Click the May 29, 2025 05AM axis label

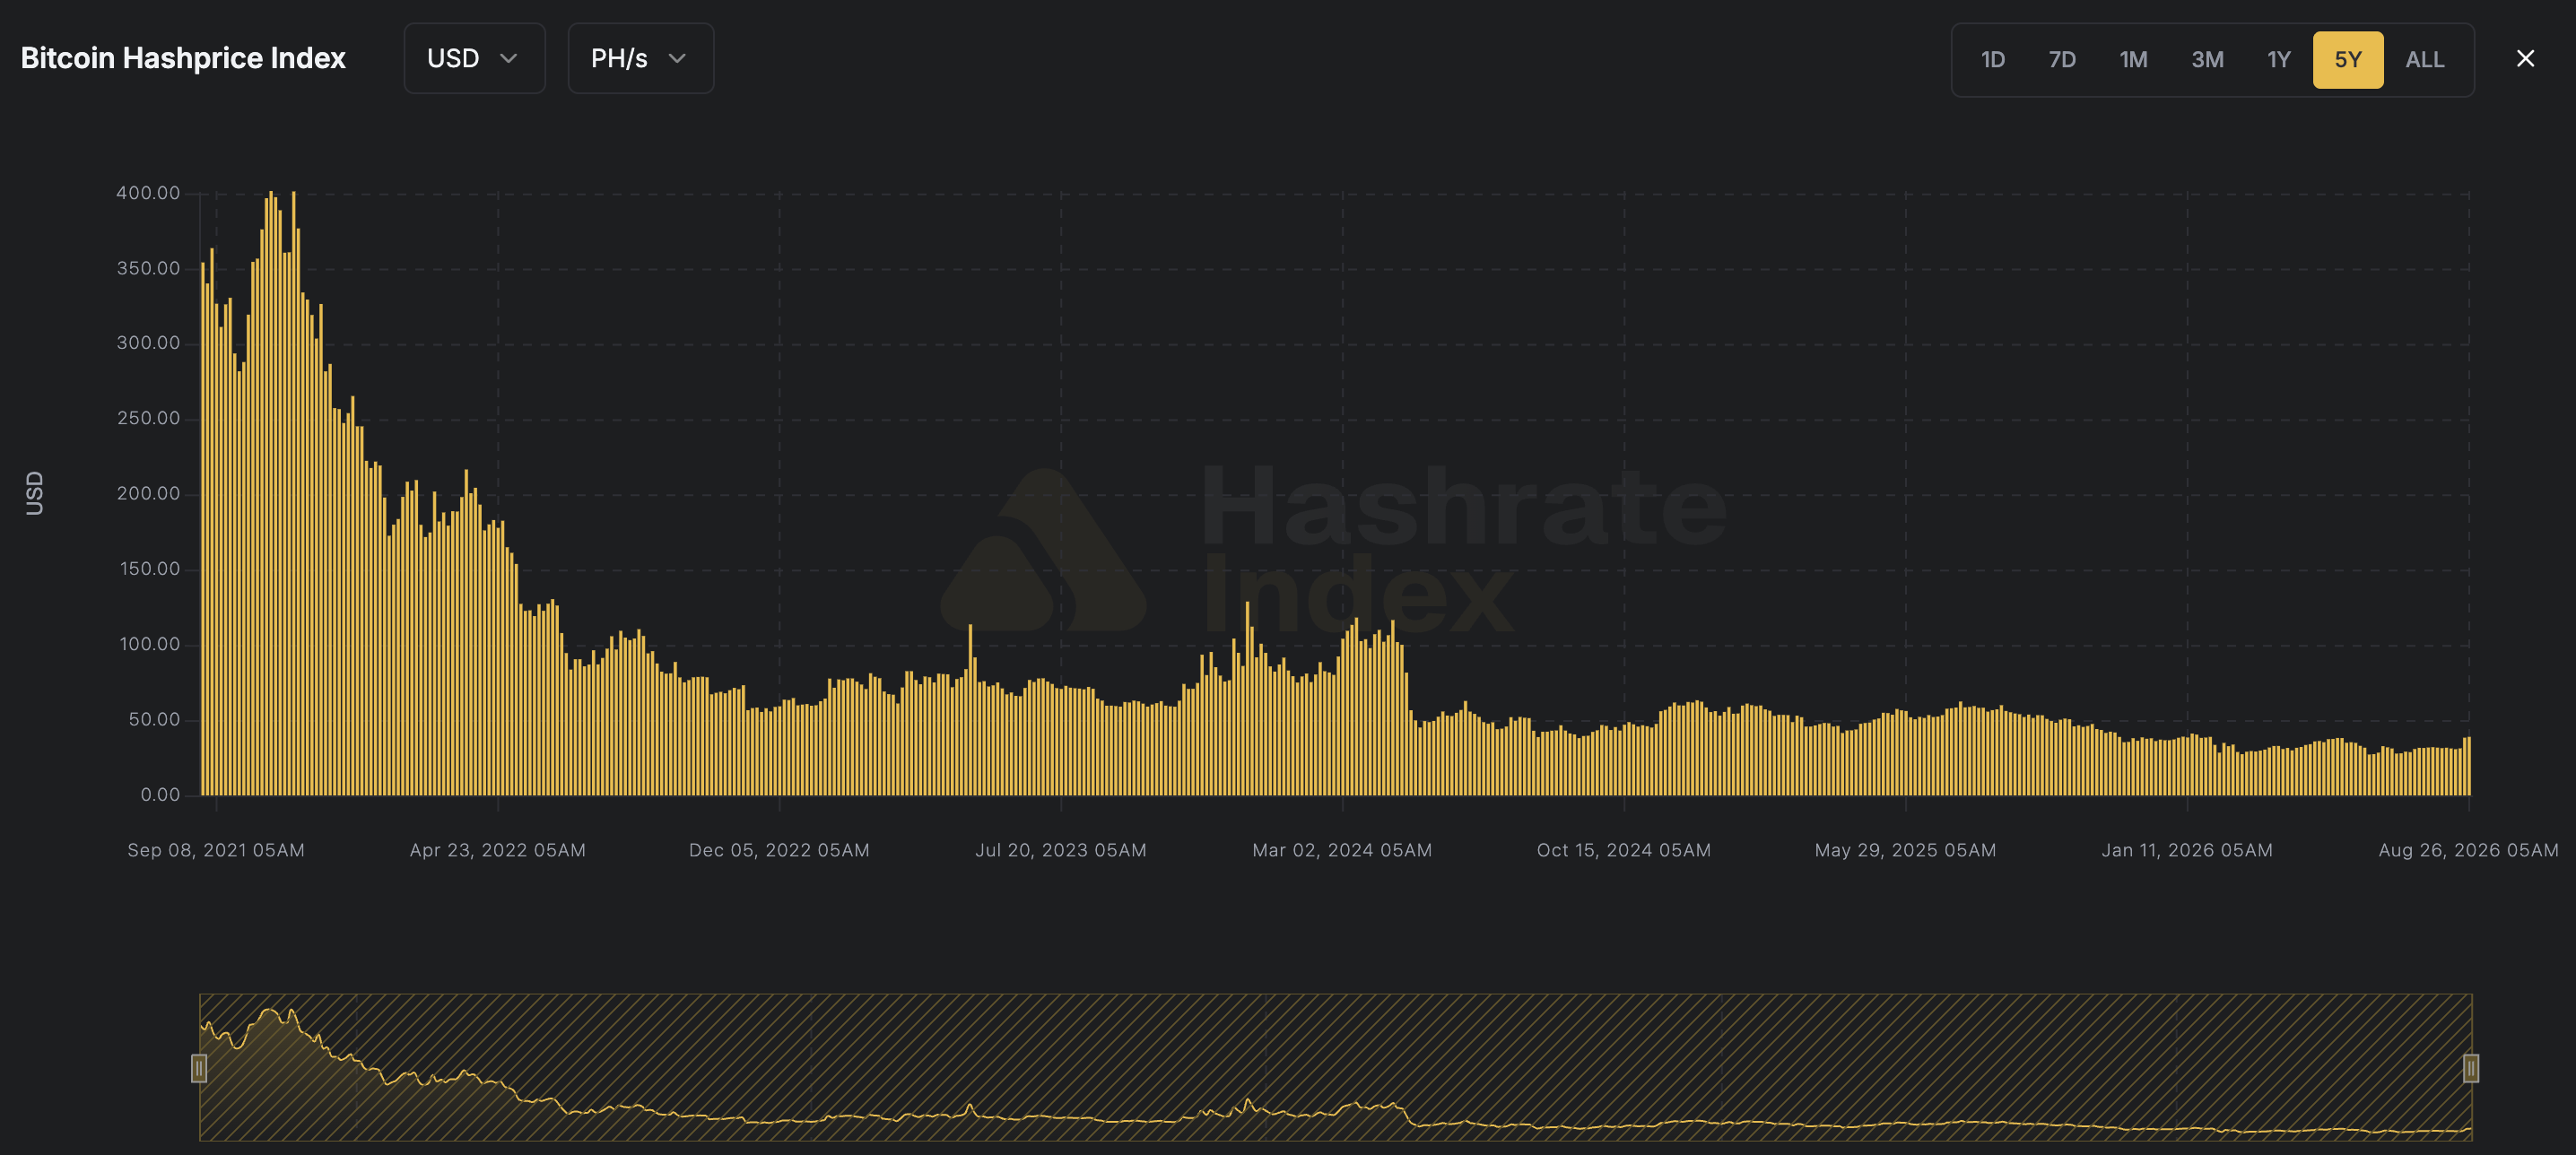1905,850
